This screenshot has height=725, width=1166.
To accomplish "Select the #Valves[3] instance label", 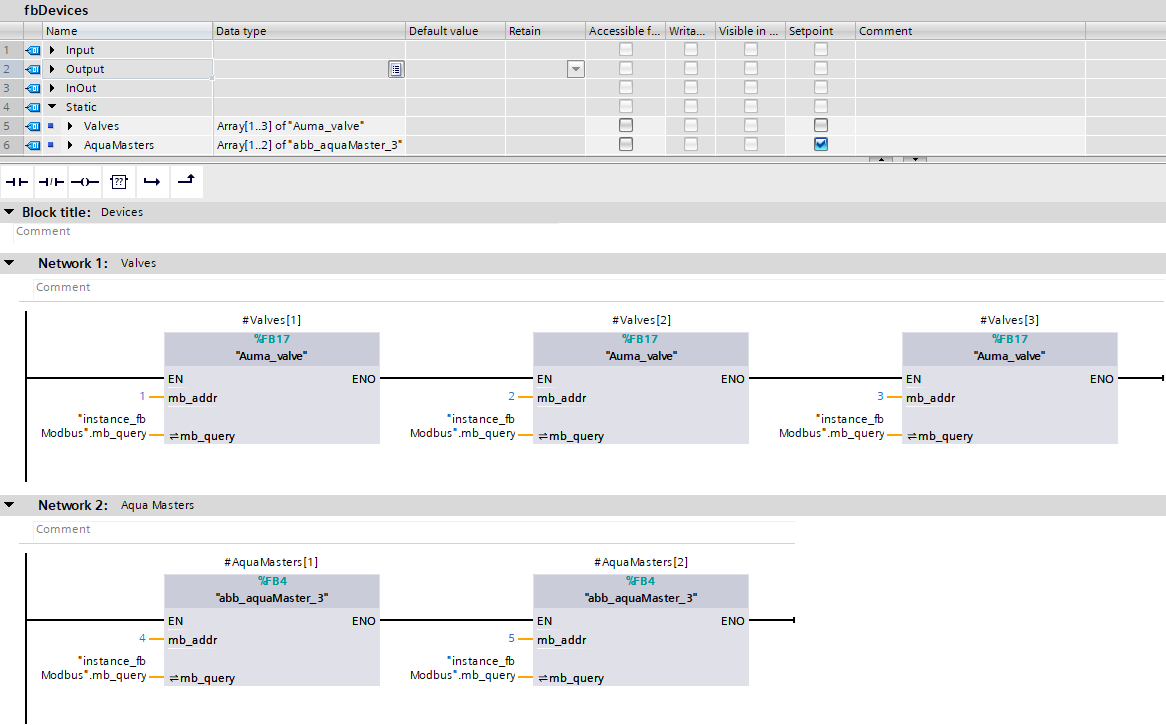I will click(x=1009, y=320).
